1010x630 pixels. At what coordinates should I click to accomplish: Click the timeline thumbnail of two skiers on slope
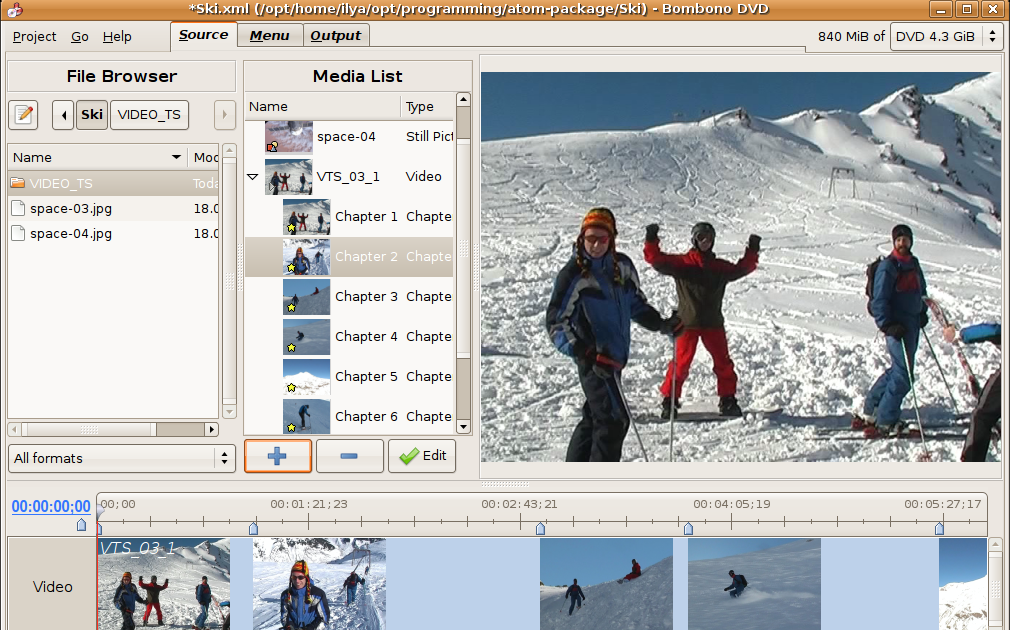click(606, 584)
